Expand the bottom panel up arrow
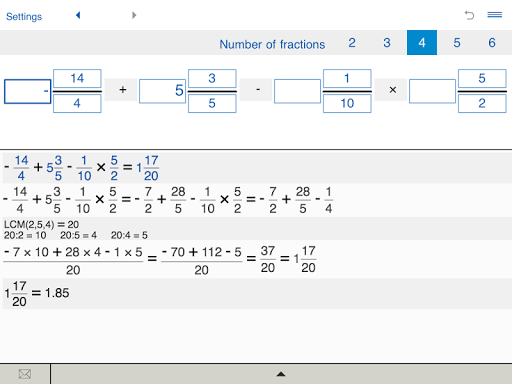 (x=281, y=374)
